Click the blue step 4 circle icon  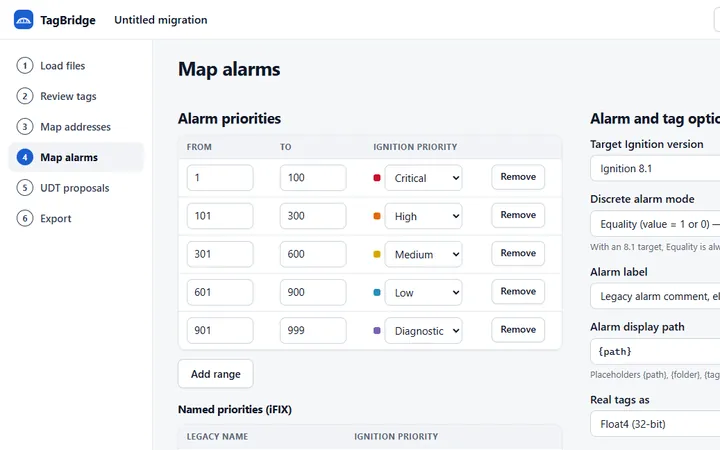click(25, 157)
